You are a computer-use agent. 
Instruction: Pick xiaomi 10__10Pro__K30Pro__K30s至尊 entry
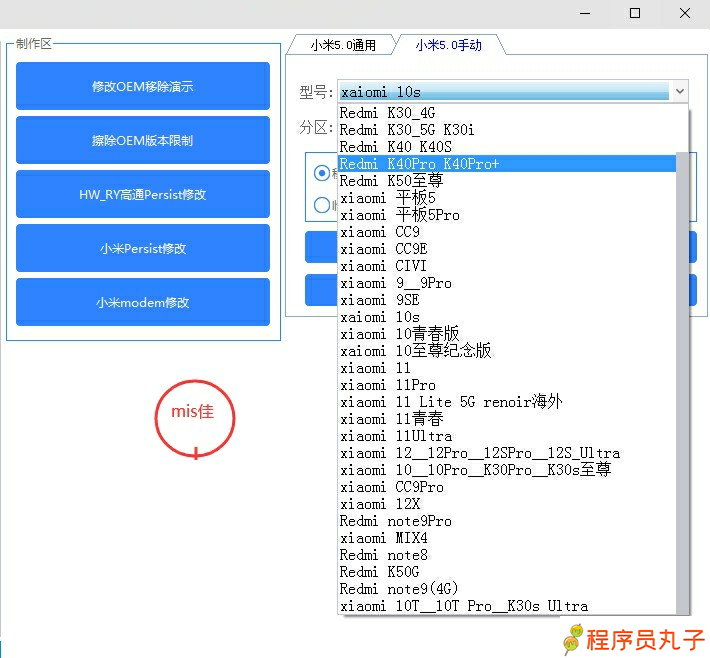tap(507, 470)
